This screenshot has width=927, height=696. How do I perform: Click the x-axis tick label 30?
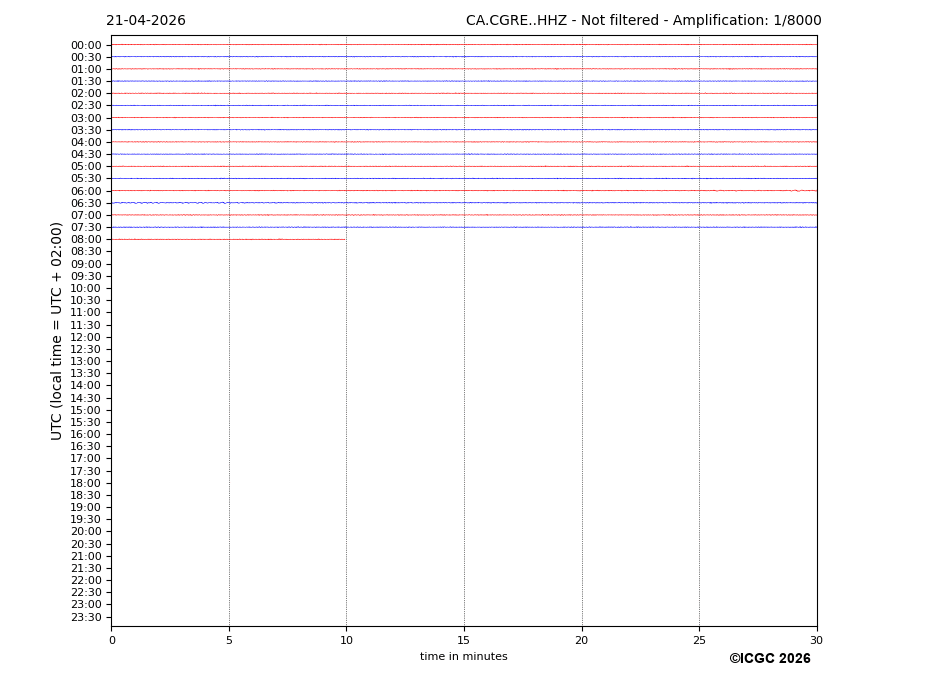click(816, 641)
